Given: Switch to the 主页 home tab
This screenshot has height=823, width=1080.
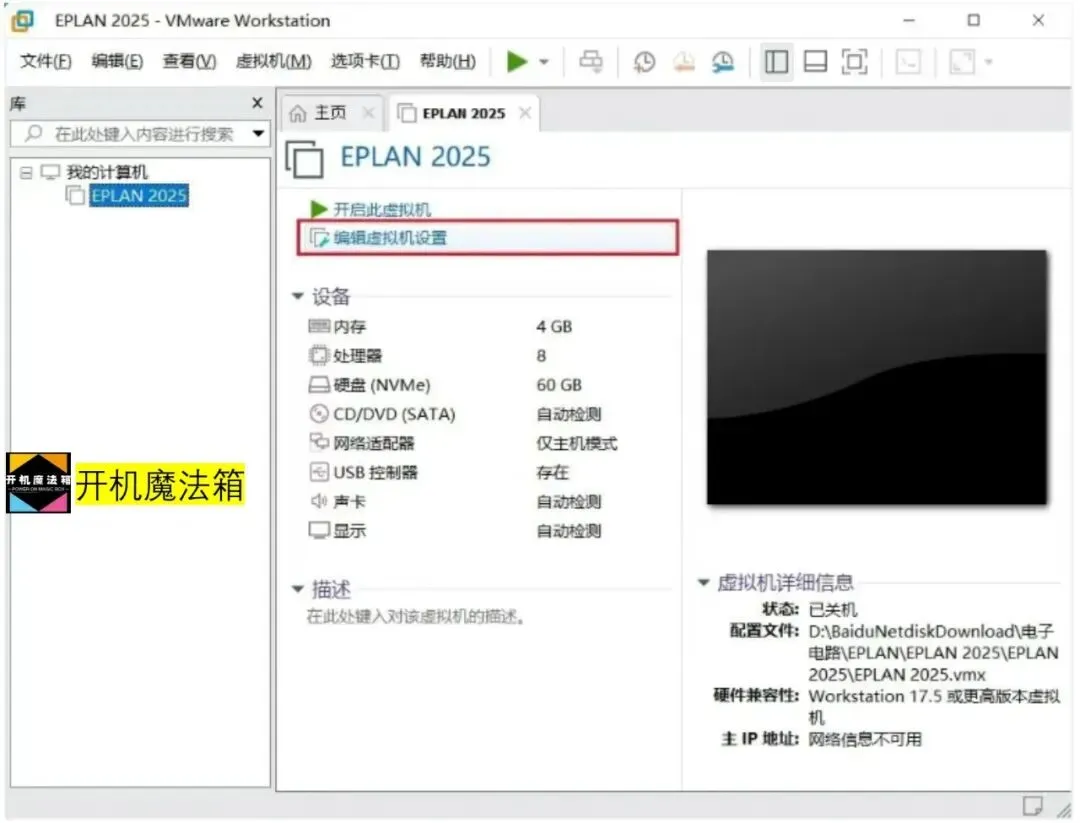Looking at the screenshot, I should (x=331, y=112).
